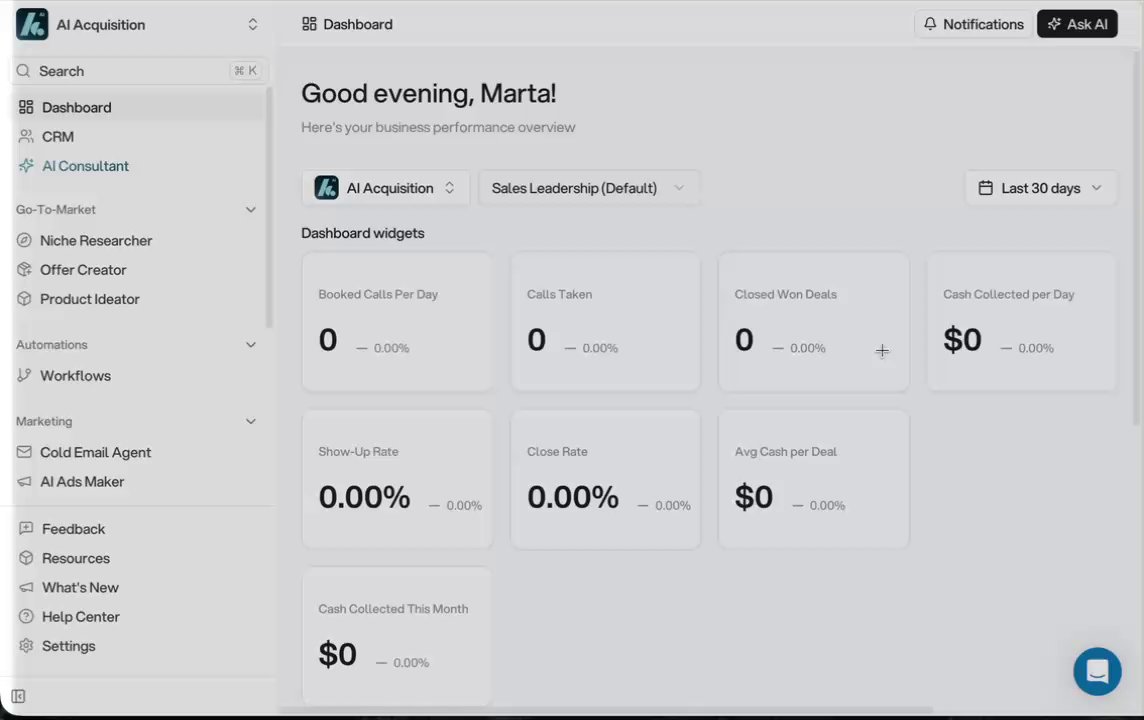The height and width of the screenshot is (720, 1144).
Task: Select the Show-Up Rate widget
Action: click(x=397, y=479)
